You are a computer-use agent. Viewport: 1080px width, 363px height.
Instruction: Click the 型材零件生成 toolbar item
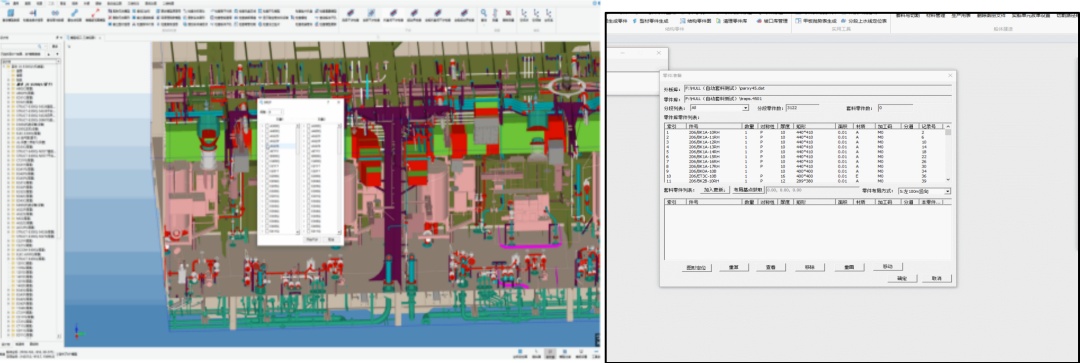click(652, 21)
